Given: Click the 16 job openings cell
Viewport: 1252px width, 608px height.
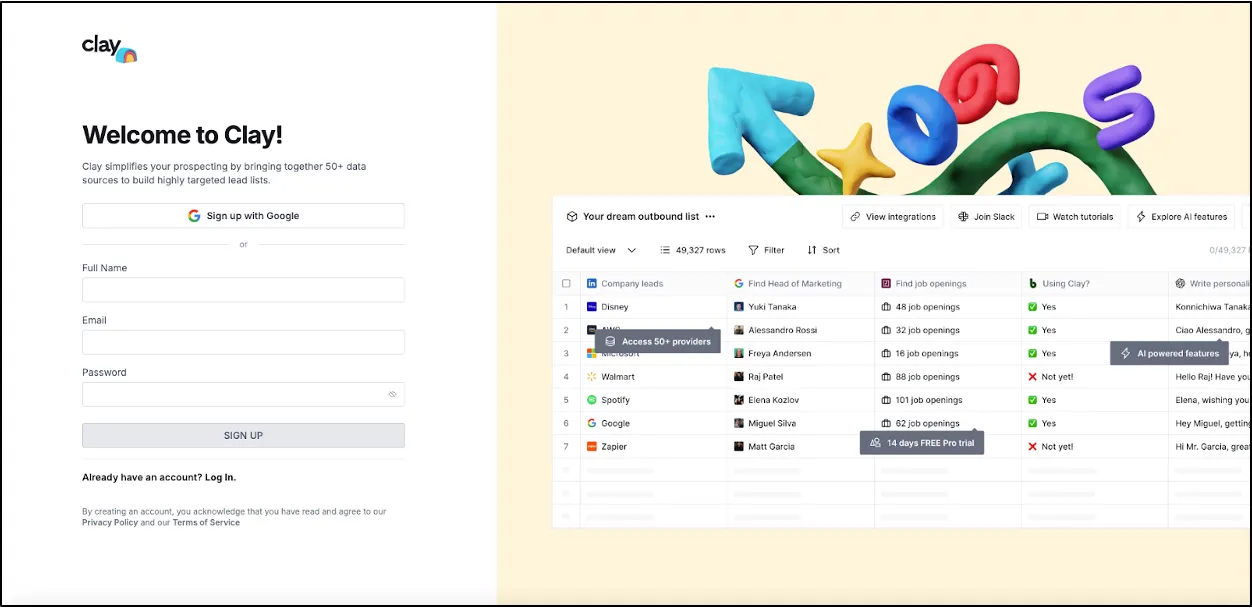Looking at the screenshot, I should [x=948, y=353].
